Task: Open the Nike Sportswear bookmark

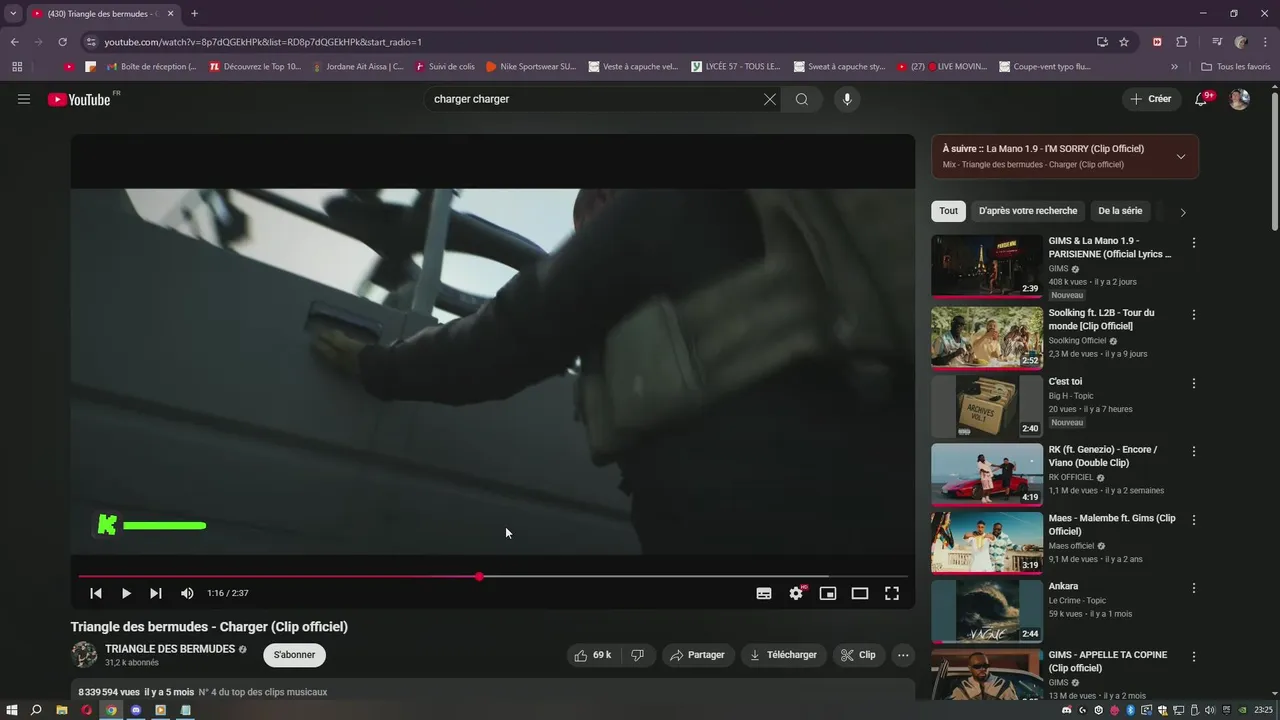Action: (x=531, y=67)
